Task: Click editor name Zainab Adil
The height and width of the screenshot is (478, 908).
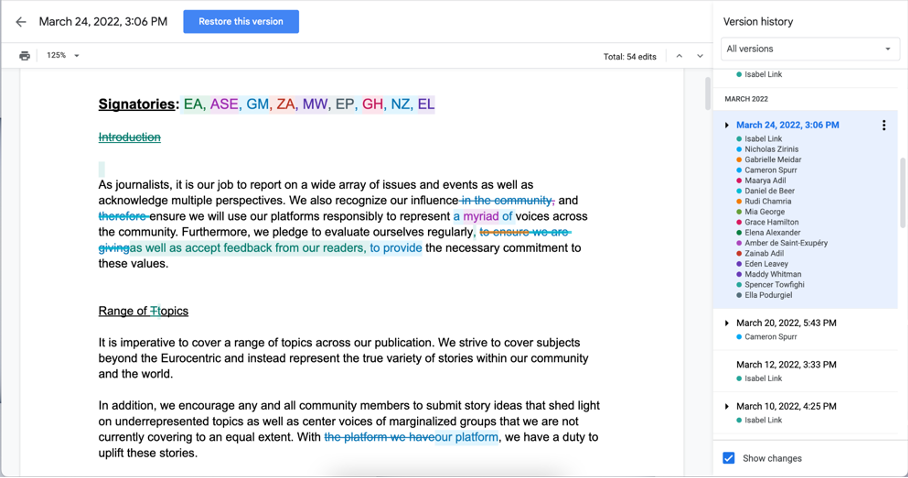Action: (764, 254)
